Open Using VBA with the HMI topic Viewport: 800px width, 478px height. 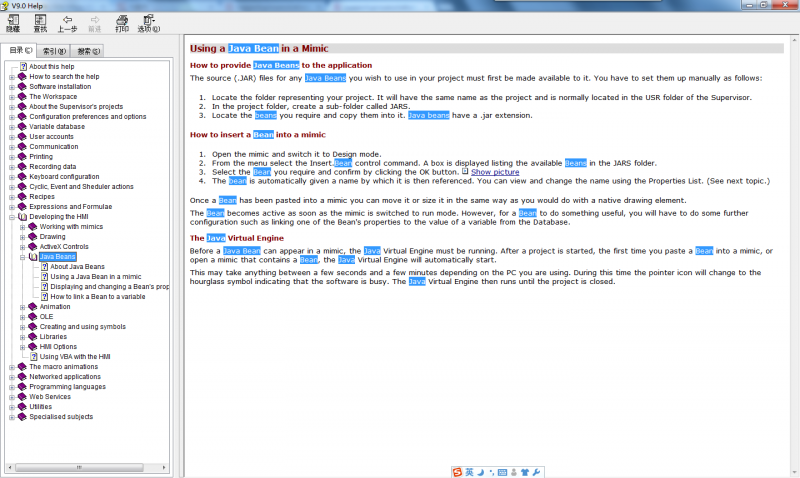[75, 357]
